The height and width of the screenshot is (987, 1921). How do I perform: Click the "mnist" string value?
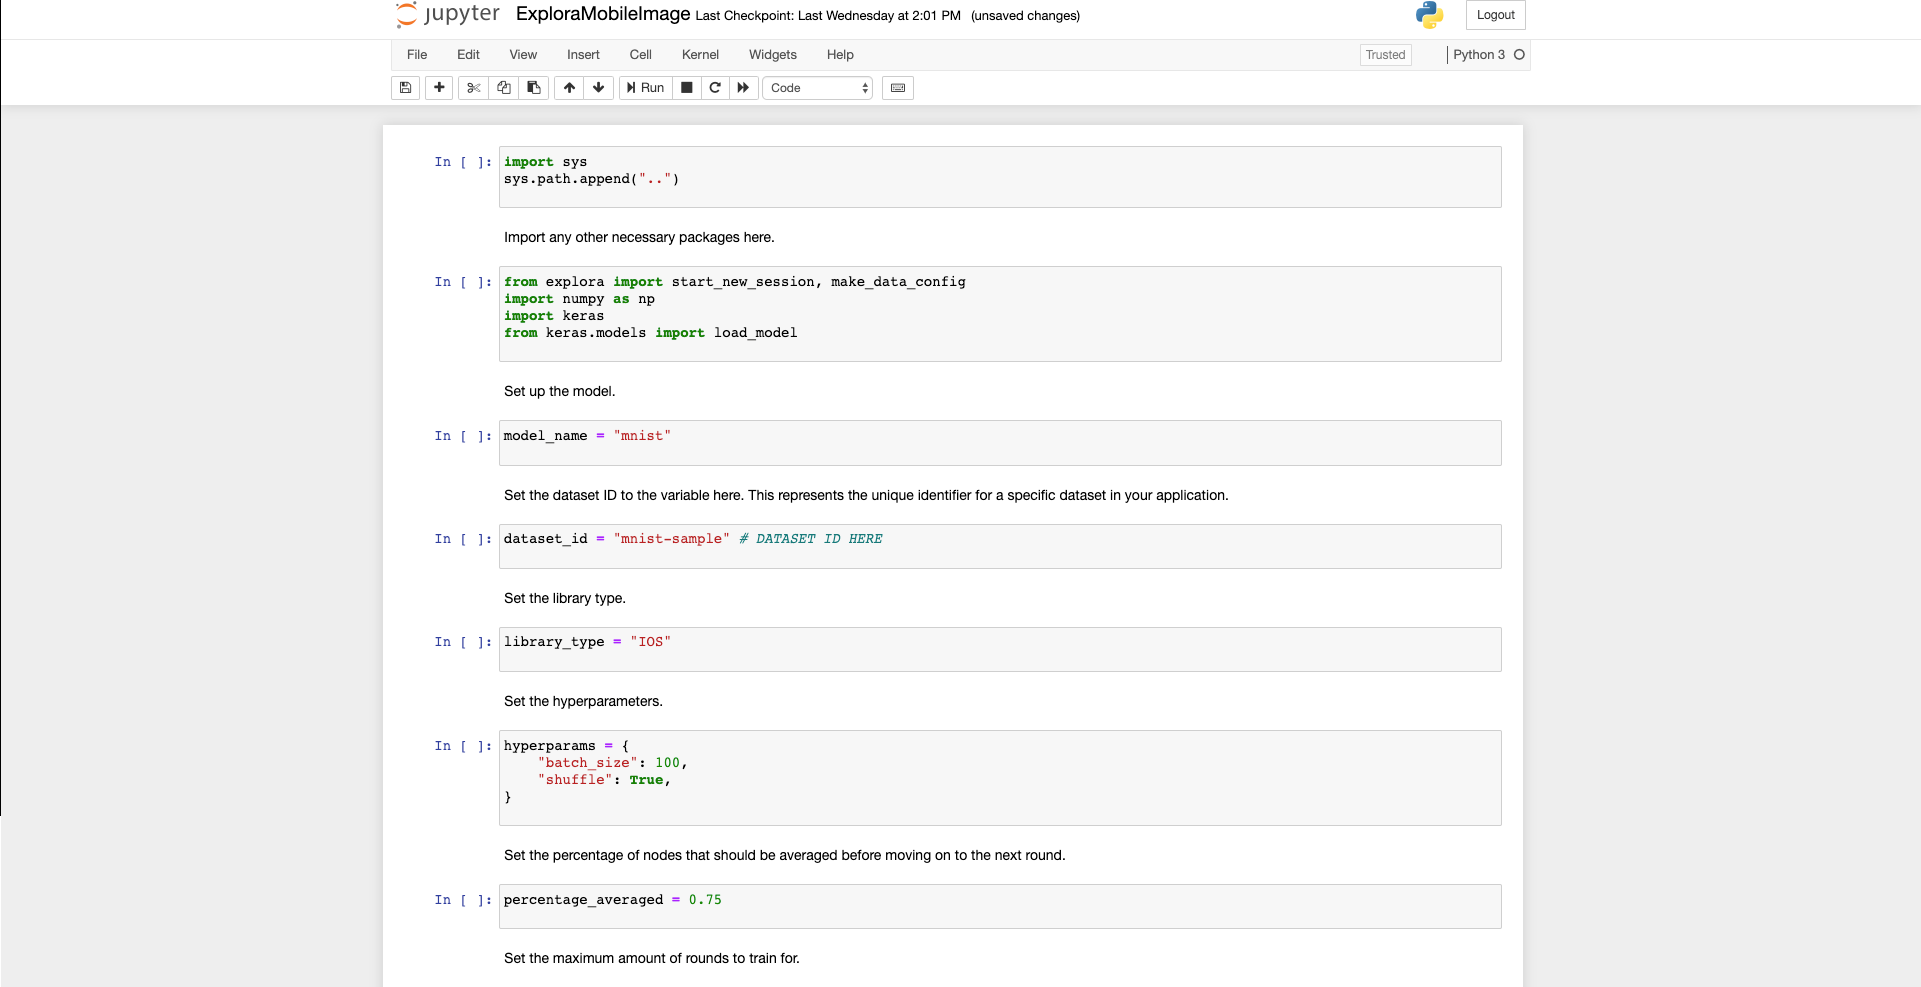click(642, 436)
